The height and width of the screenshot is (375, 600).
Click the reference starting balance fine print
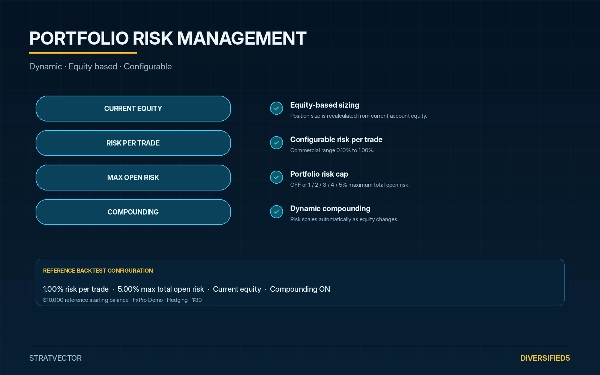122,300
